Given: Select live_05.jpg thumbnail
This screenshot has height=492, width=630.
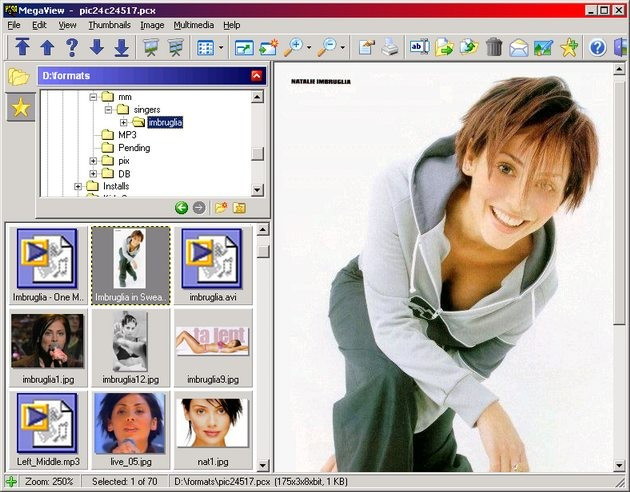Looking at the screenshot, I should (x=131, y=430).
